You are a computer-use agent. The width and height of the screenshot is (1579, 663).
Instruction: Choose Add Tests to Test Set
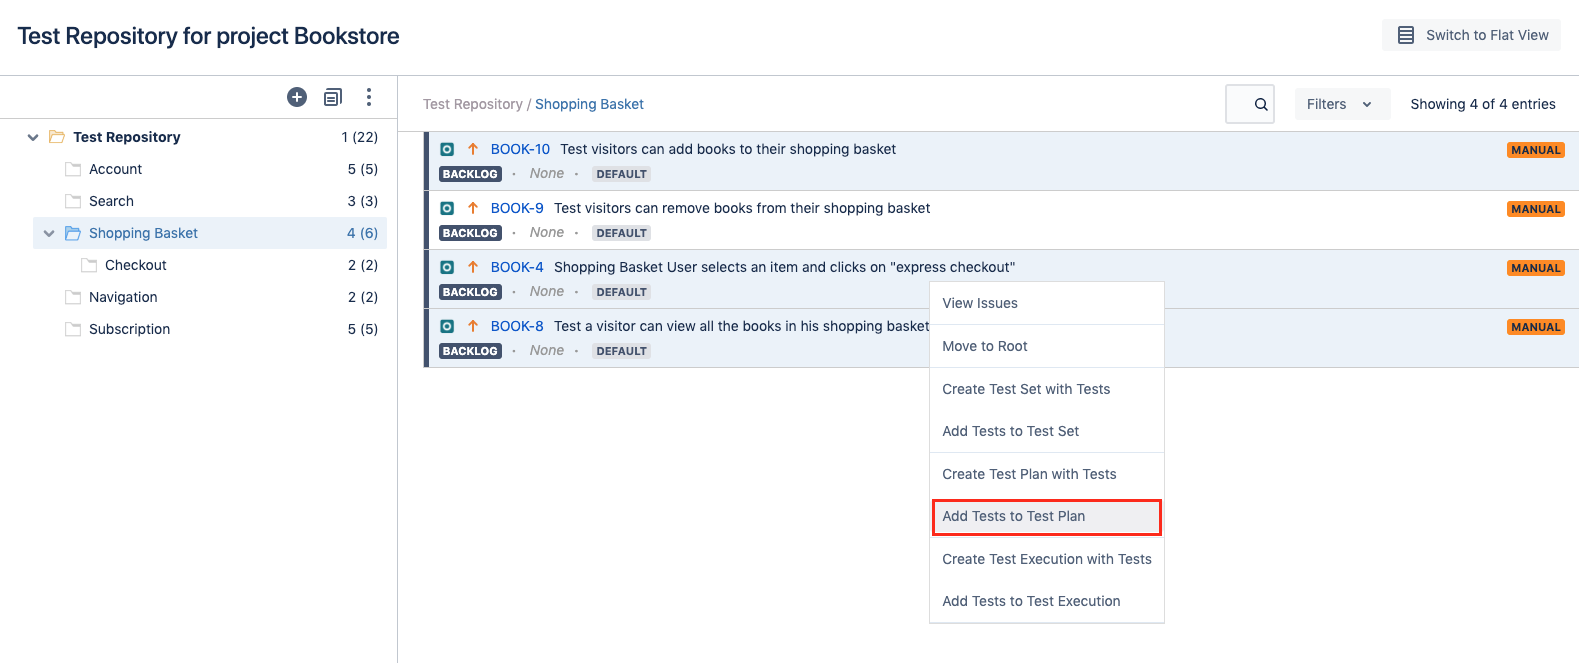(1047, 431)
